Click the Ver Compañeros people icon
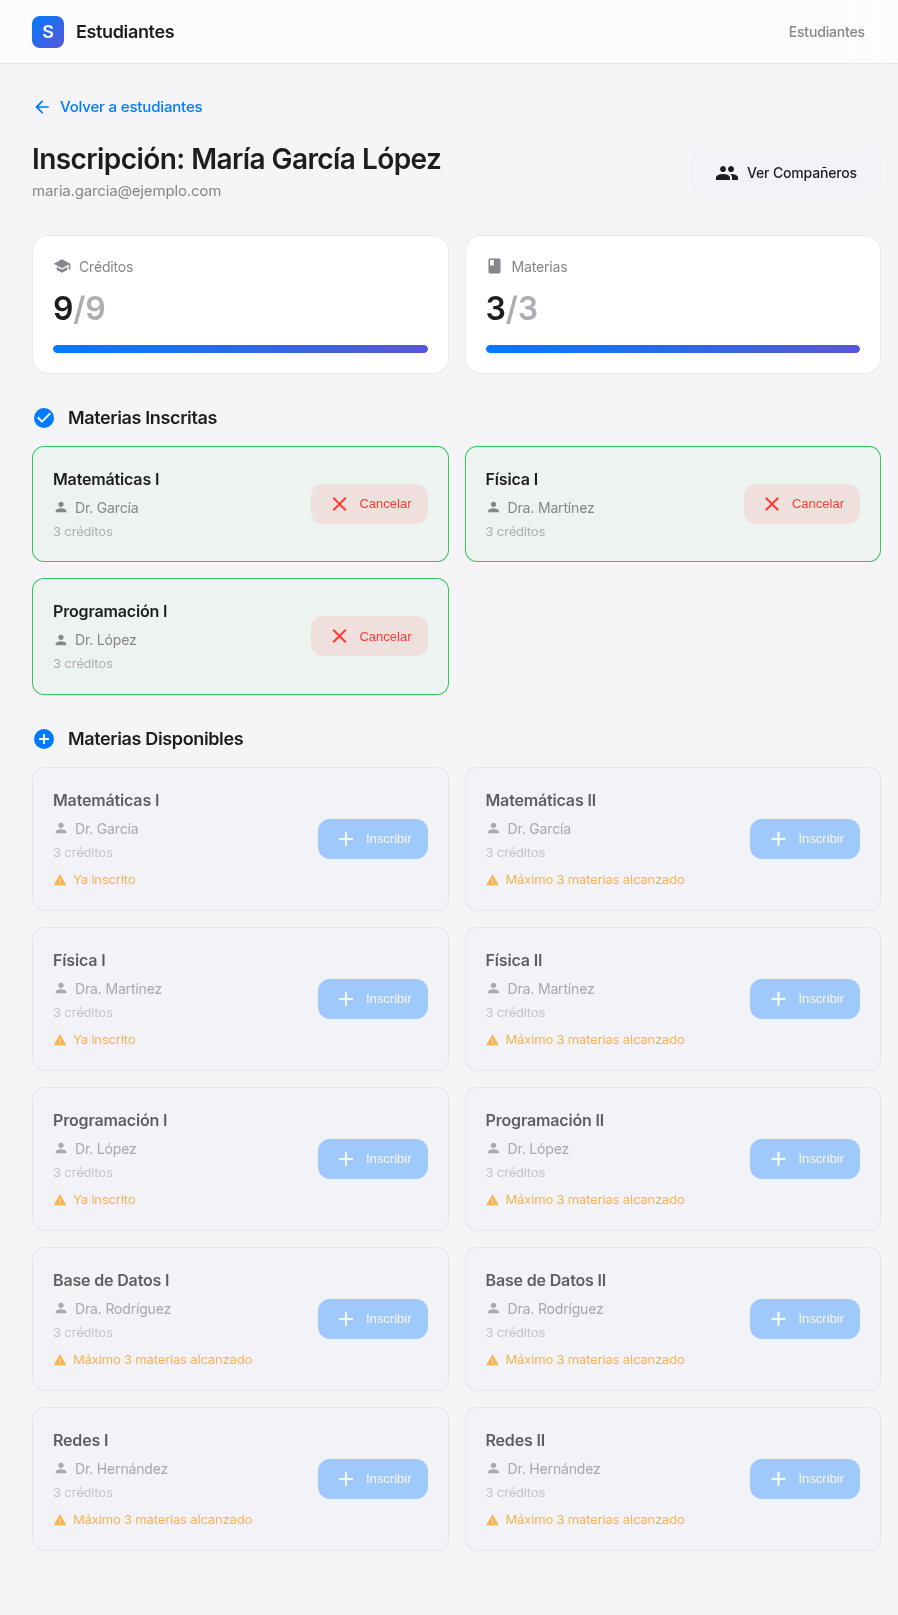This screenshot has height=1615, width=898. [x=727, y=173]
